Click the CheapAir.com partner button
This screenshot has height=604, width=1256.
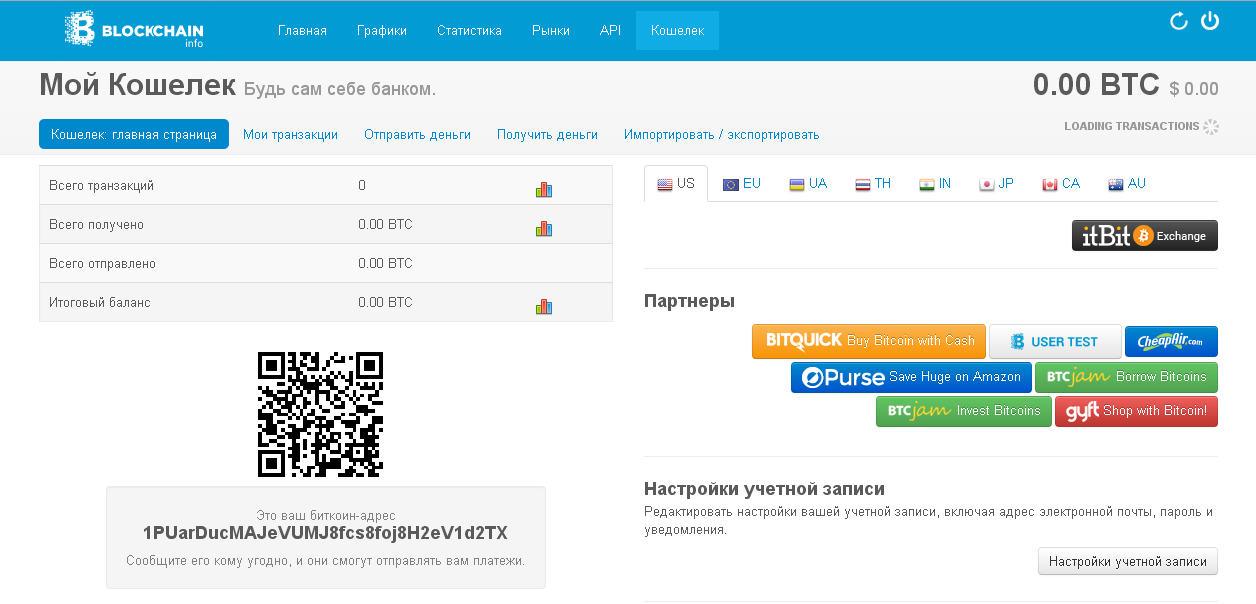pyautogui.click(x=1171, y=341)
